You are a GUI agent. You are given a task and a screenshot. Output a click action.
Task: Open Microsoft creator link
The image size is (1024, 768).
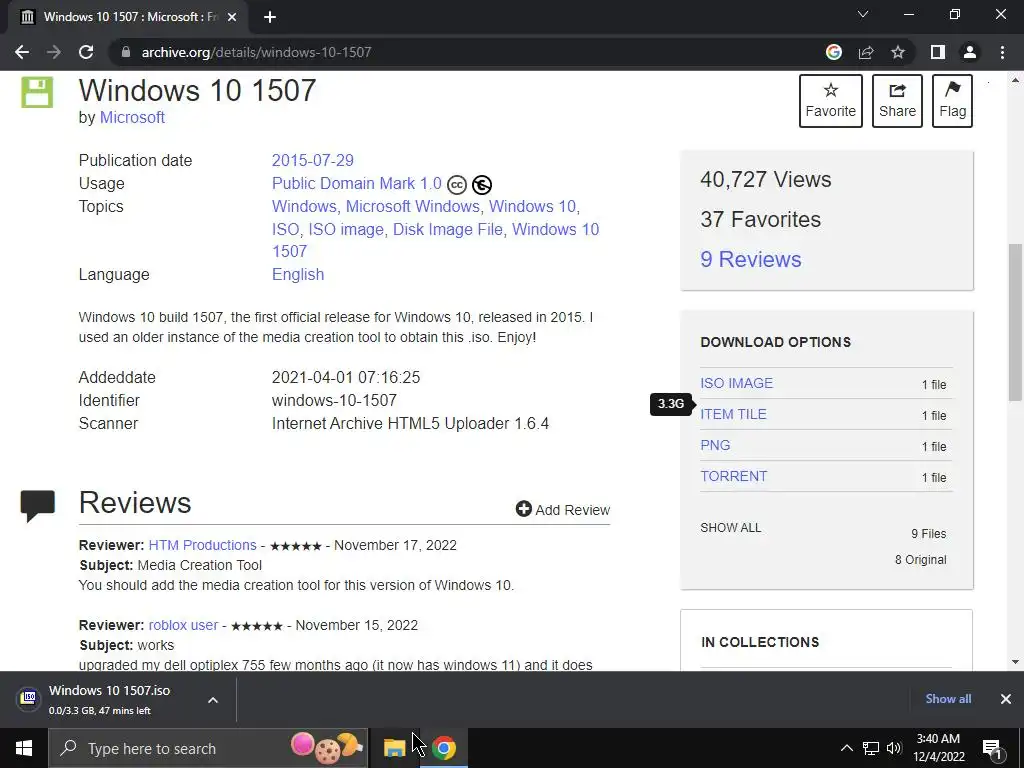click(x=132, y=118)
